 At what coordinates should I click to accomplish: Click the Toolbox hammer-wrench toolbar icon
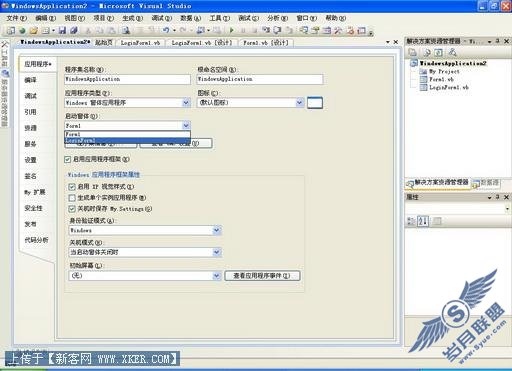(338, 31)
